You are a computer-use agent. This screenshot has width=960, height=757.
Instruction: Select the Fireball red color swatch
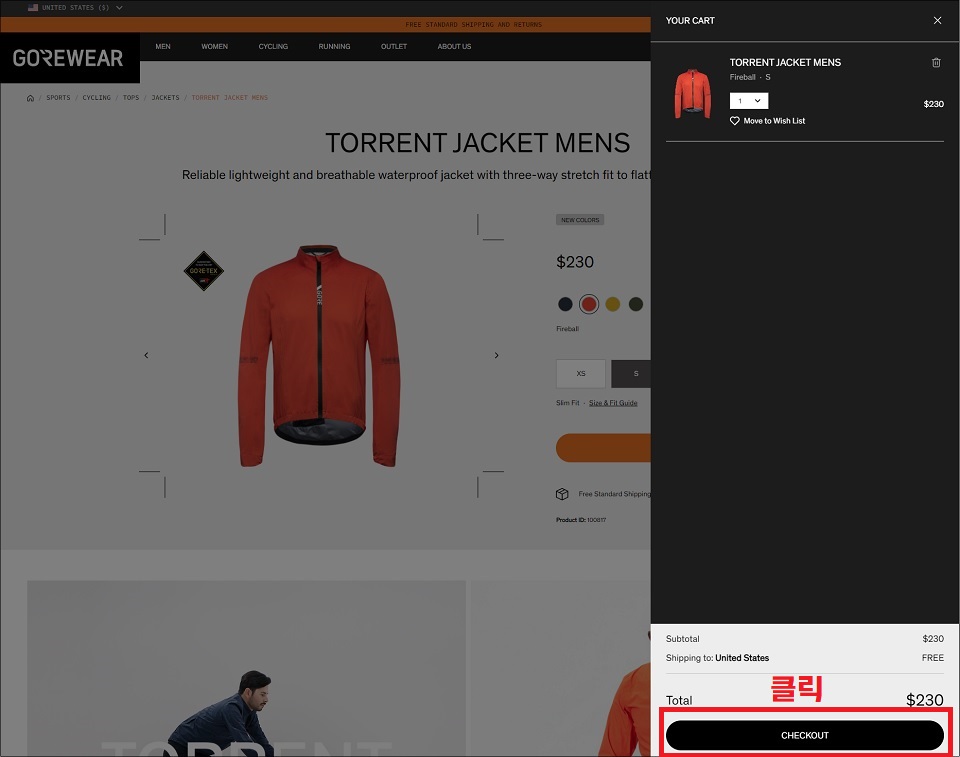point(589,304)
